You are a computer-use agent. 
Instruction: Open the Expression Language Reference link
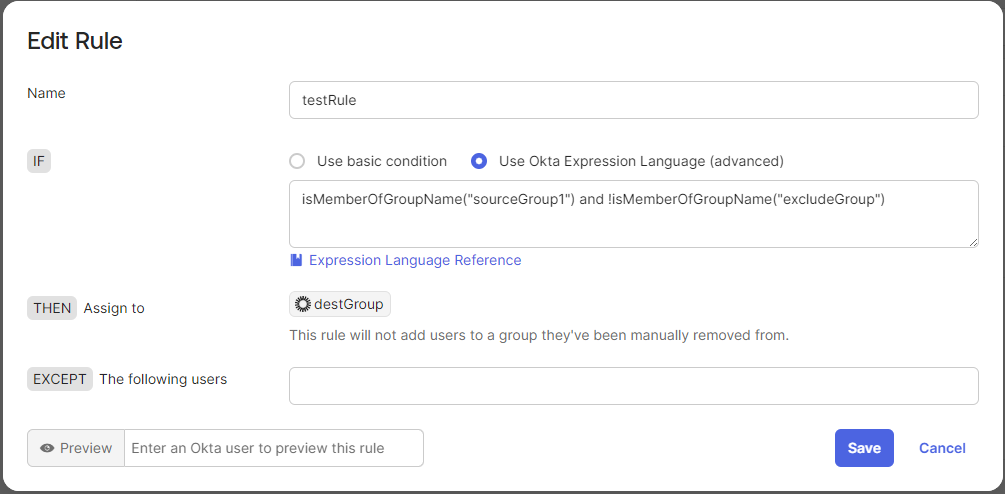(x=415, y=260)
